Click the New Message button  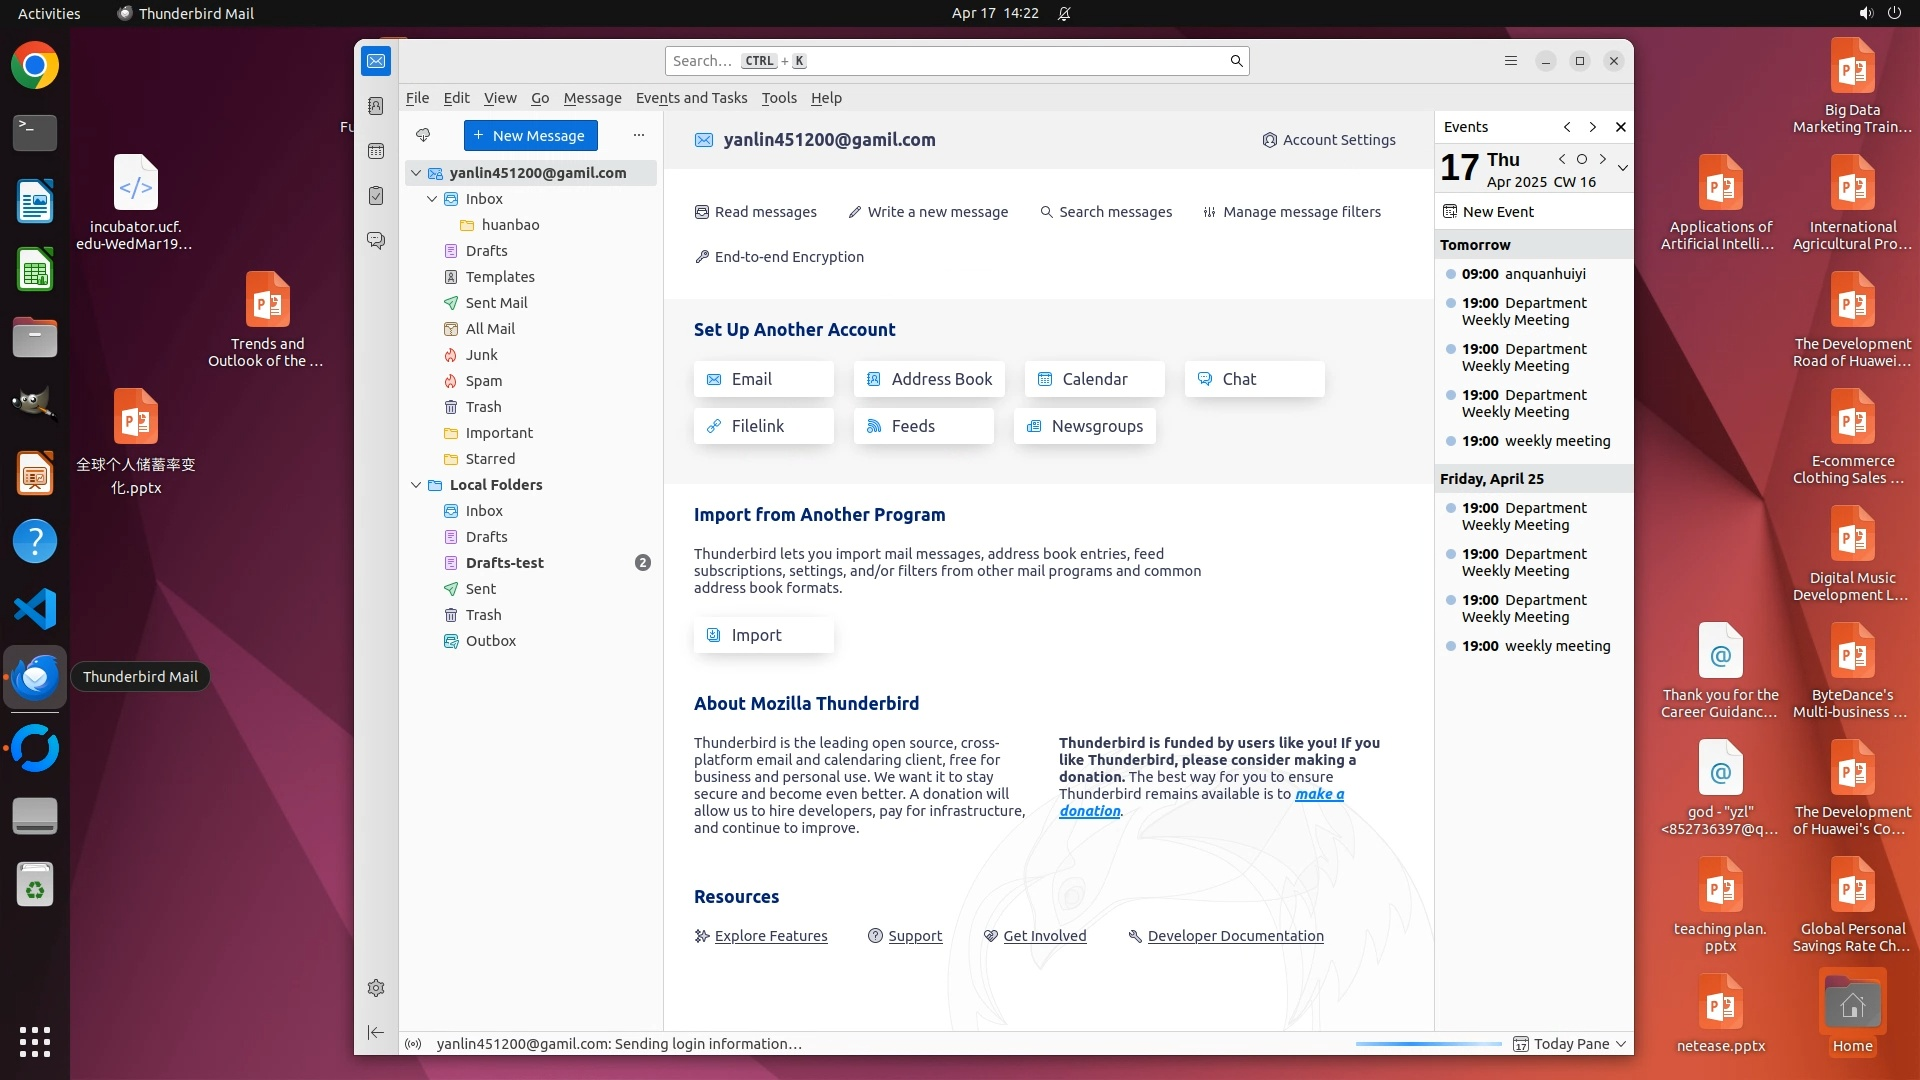point(530,136)
